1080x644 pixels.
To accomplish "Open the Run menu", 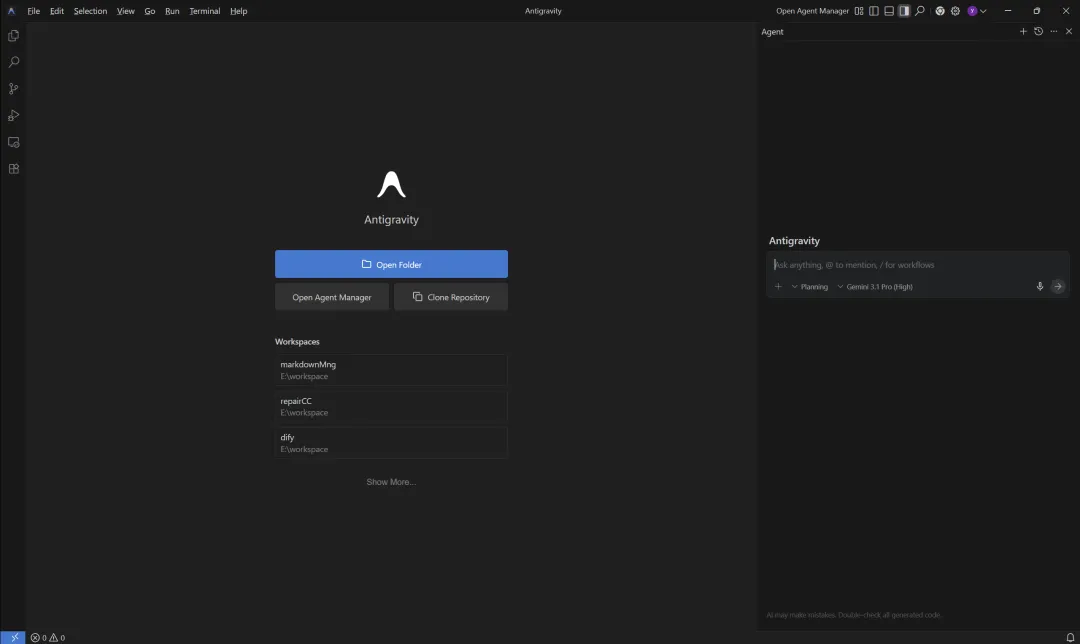I will pos(172,11).
